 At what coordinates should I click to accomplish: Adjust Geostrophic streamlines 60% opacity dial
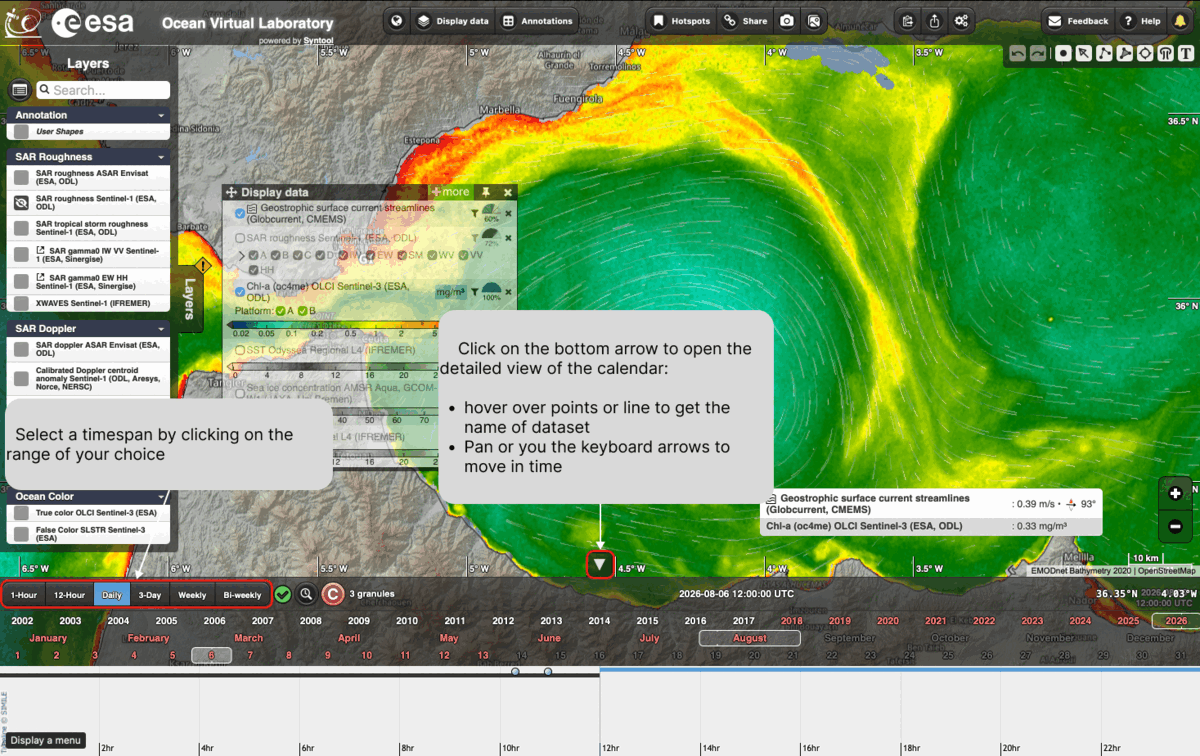(490, 211)
